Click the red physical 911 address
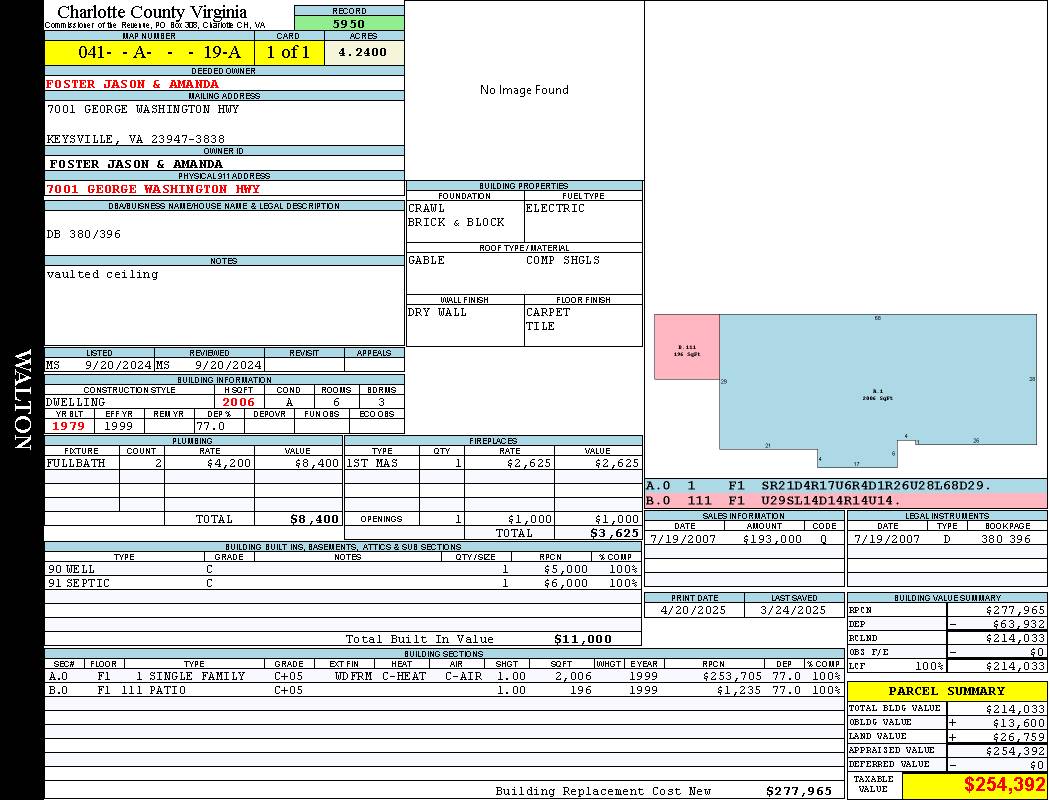 [x=153, y=189]
